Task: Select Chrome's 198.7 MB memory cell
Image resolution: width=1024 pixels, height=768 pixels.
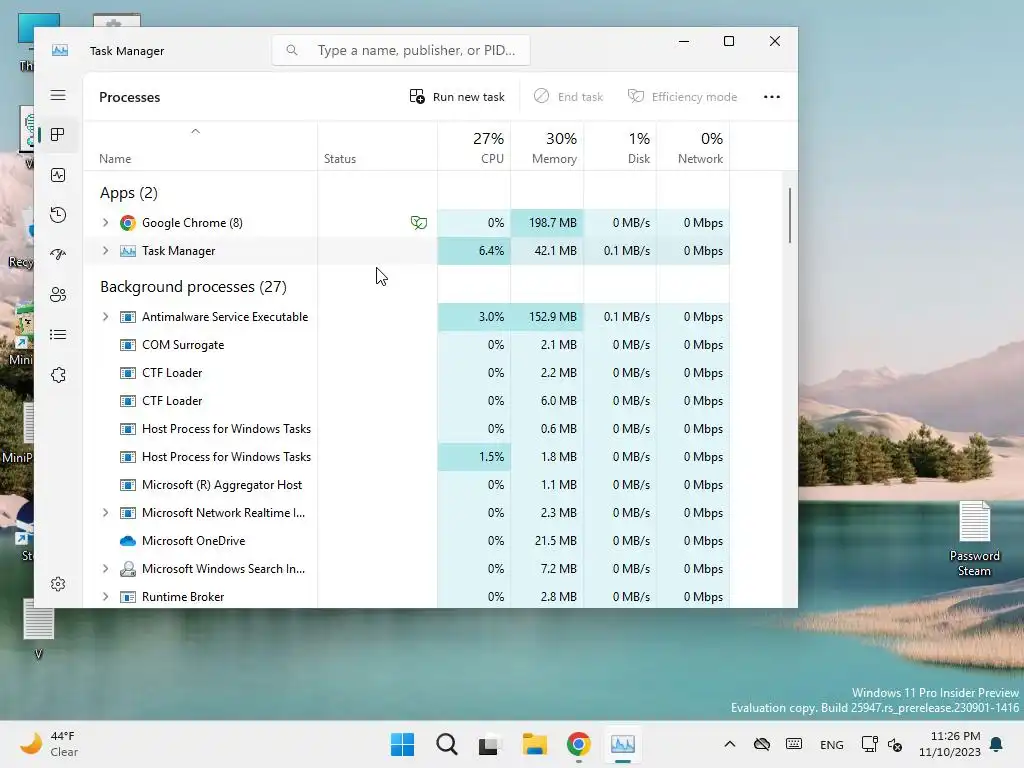Action: (547, 223)
